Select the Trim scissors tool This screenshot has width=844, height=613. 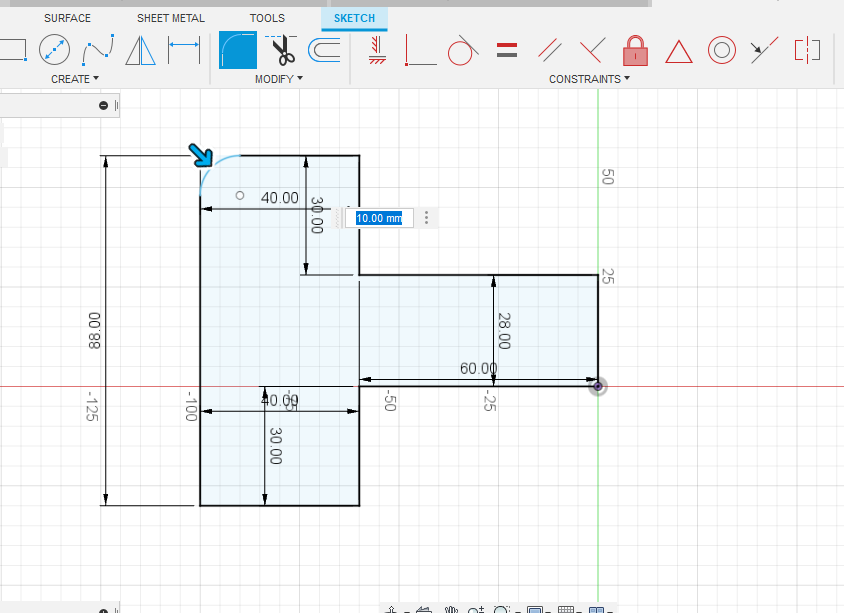pos(281,49)
